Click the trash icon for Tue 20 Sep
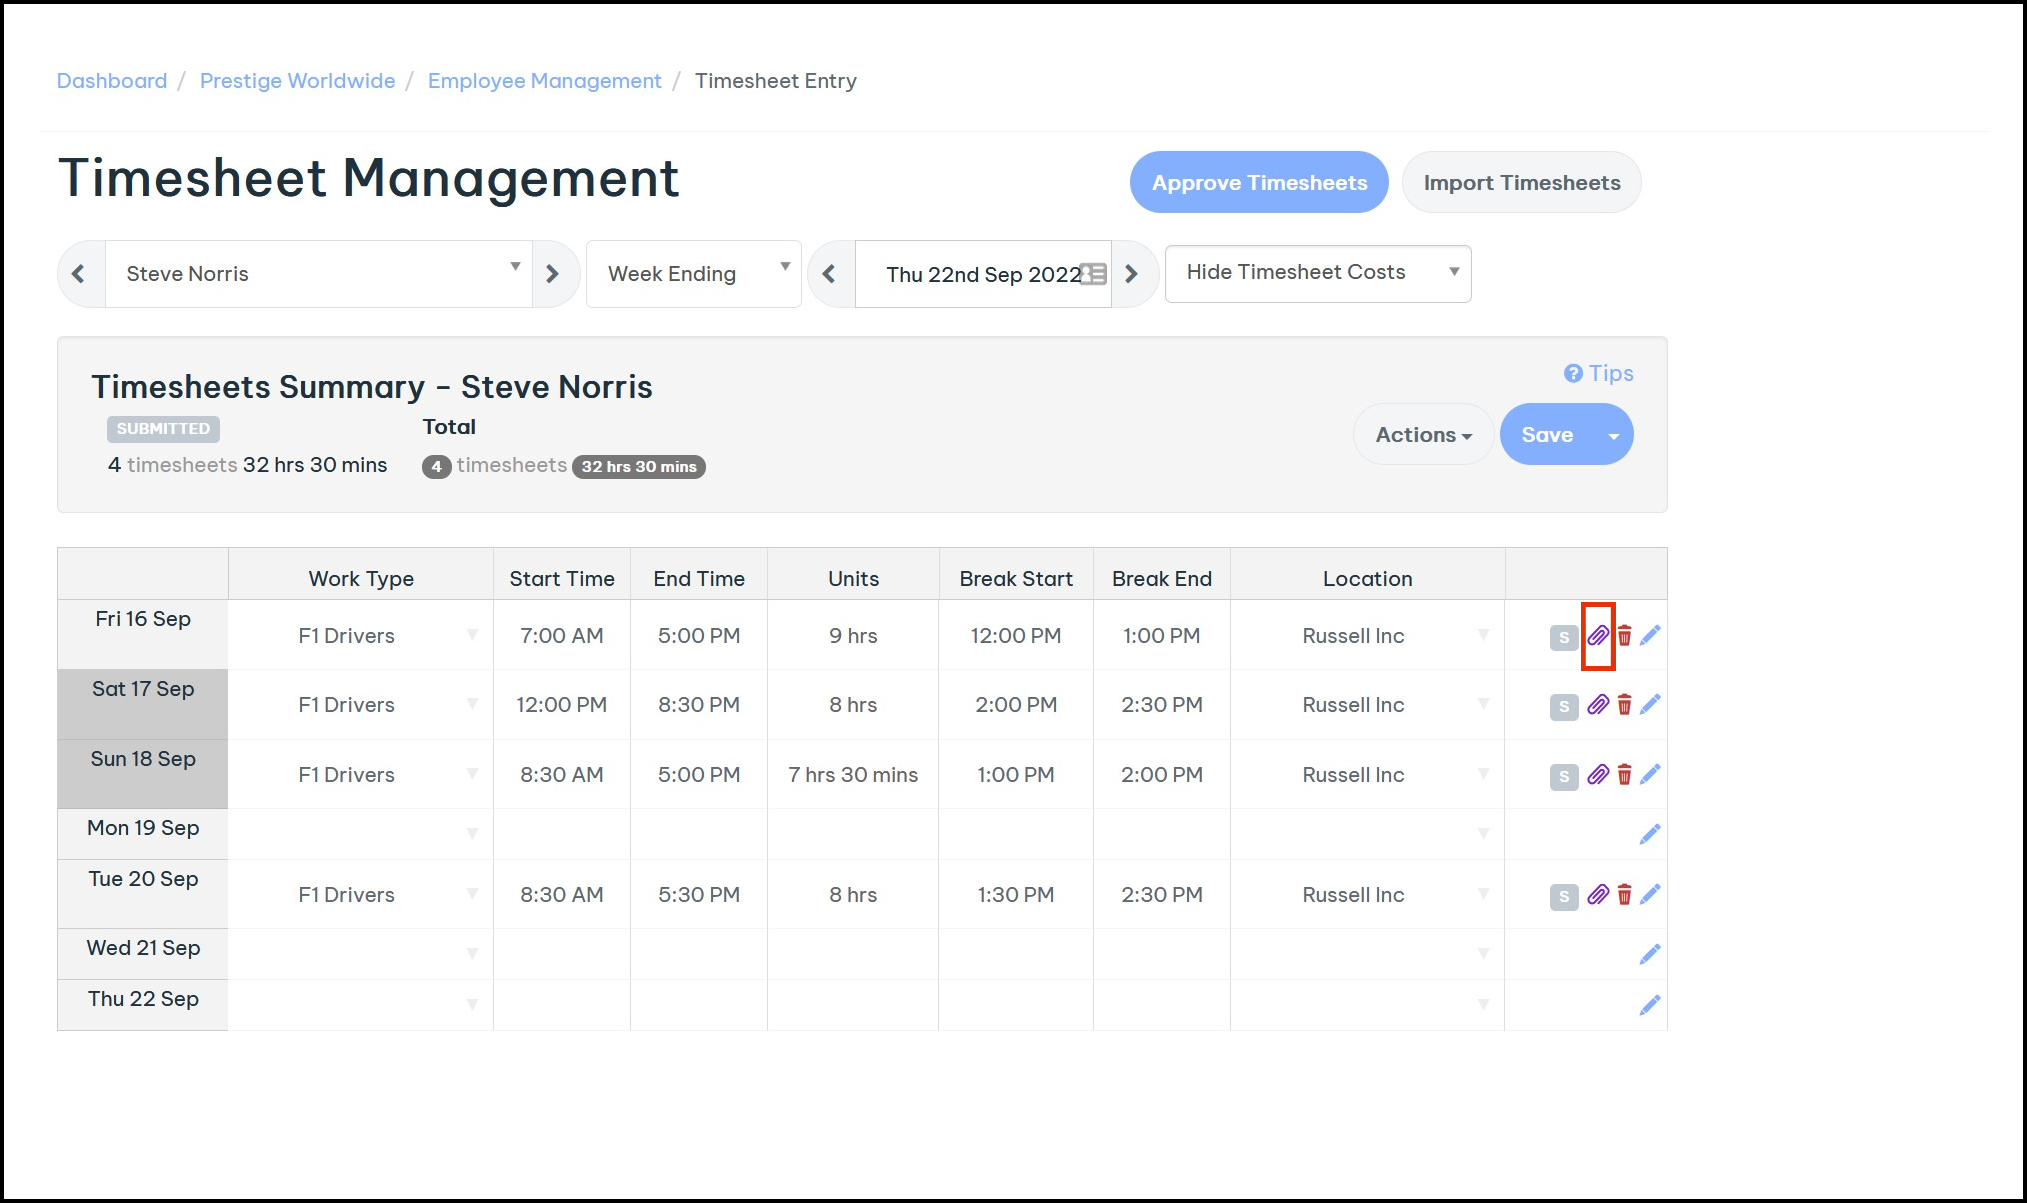This screenshot has height=1203, width=2027. point(1624,895)
